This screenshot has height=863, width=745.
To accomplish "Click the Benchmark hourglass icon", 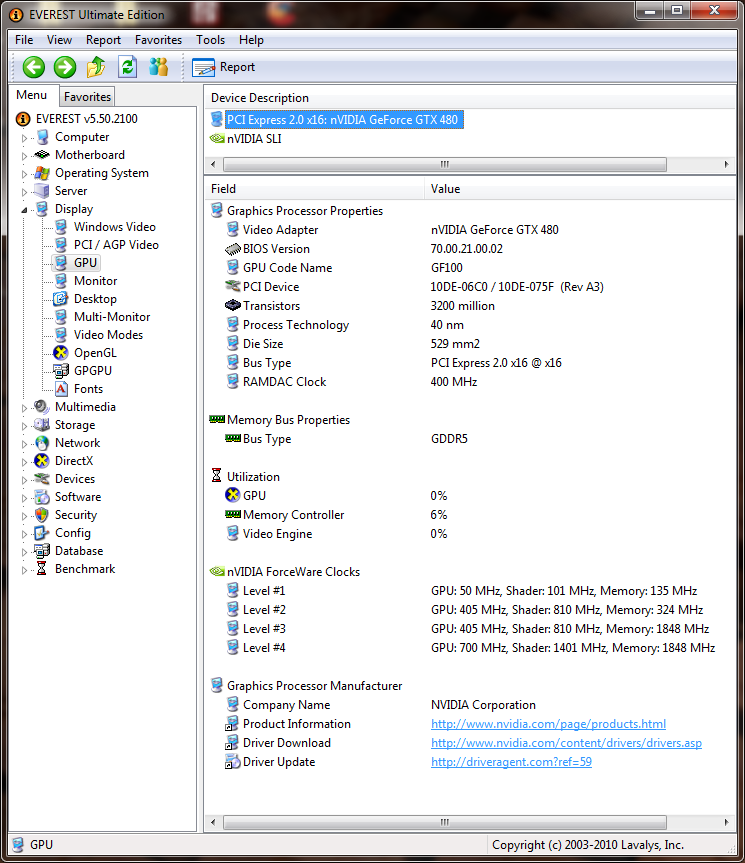I will 41,569.
